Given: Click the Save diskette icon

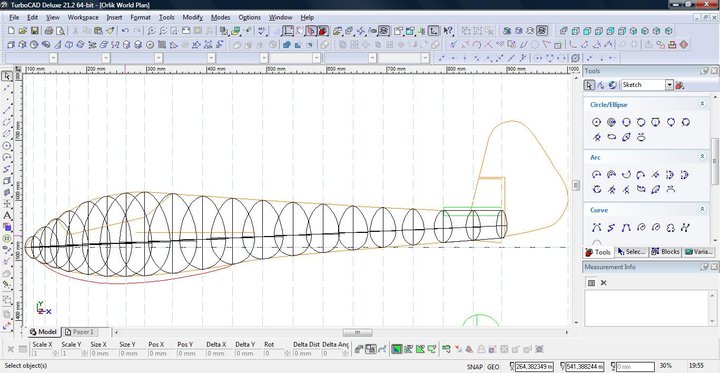Looking at the screenshot, I should (34, 31).
